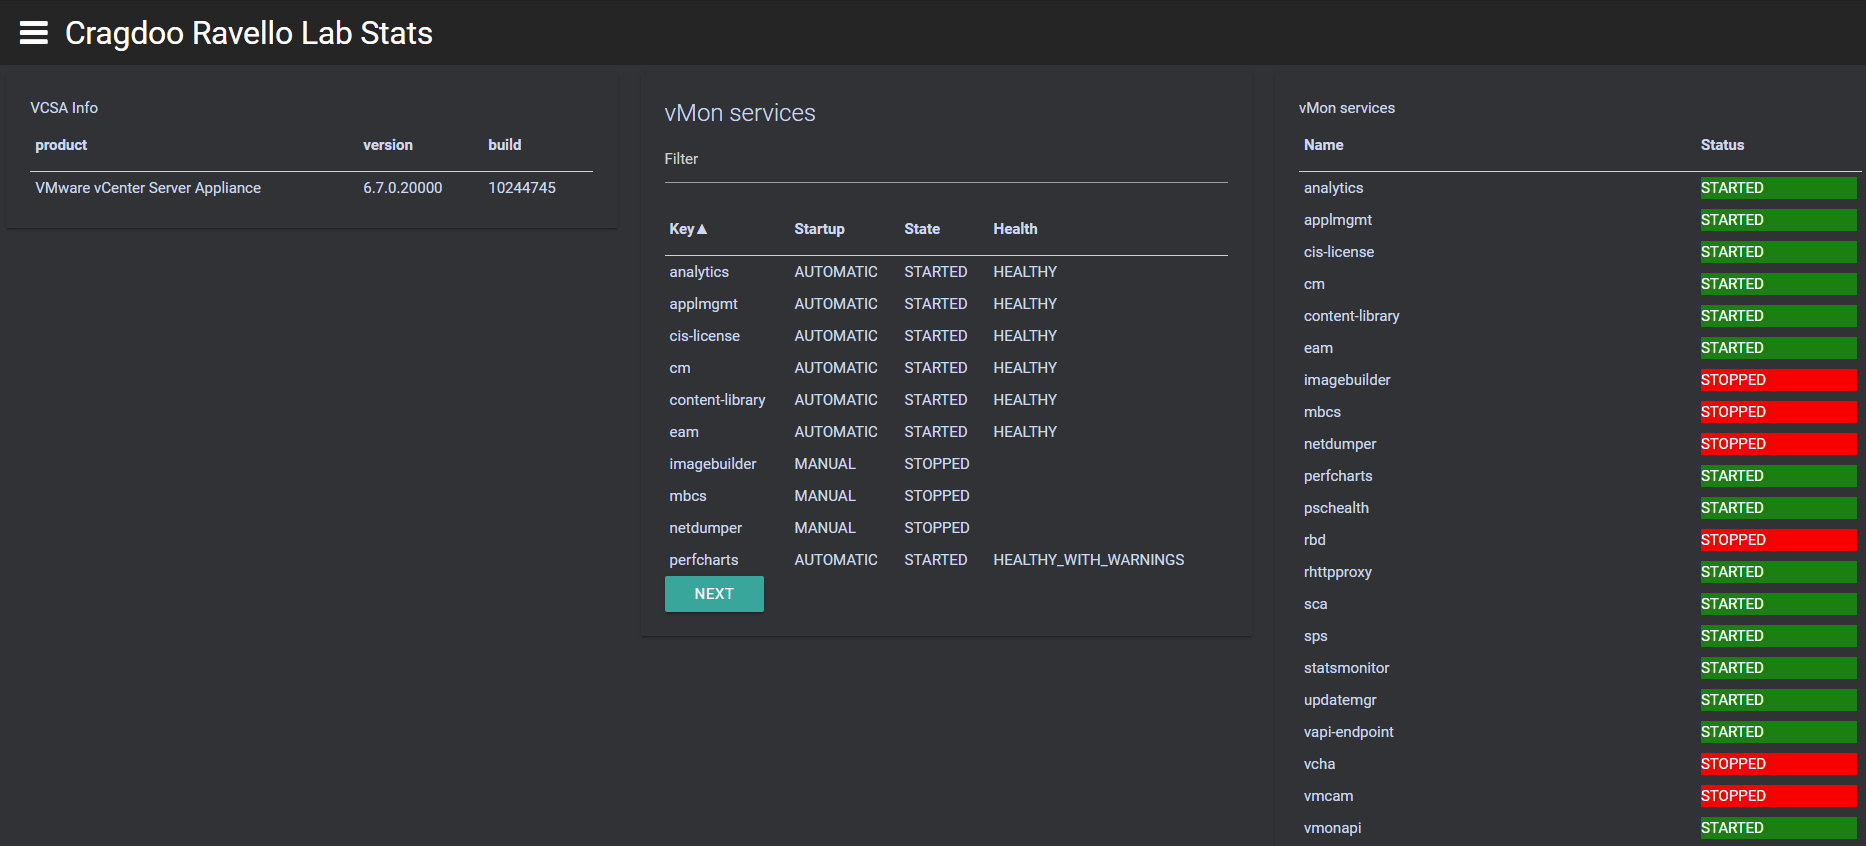This screenshot has width=1866, height=846.
Task: Click STARTED status bar for vmonapi
Action: 1778,828
